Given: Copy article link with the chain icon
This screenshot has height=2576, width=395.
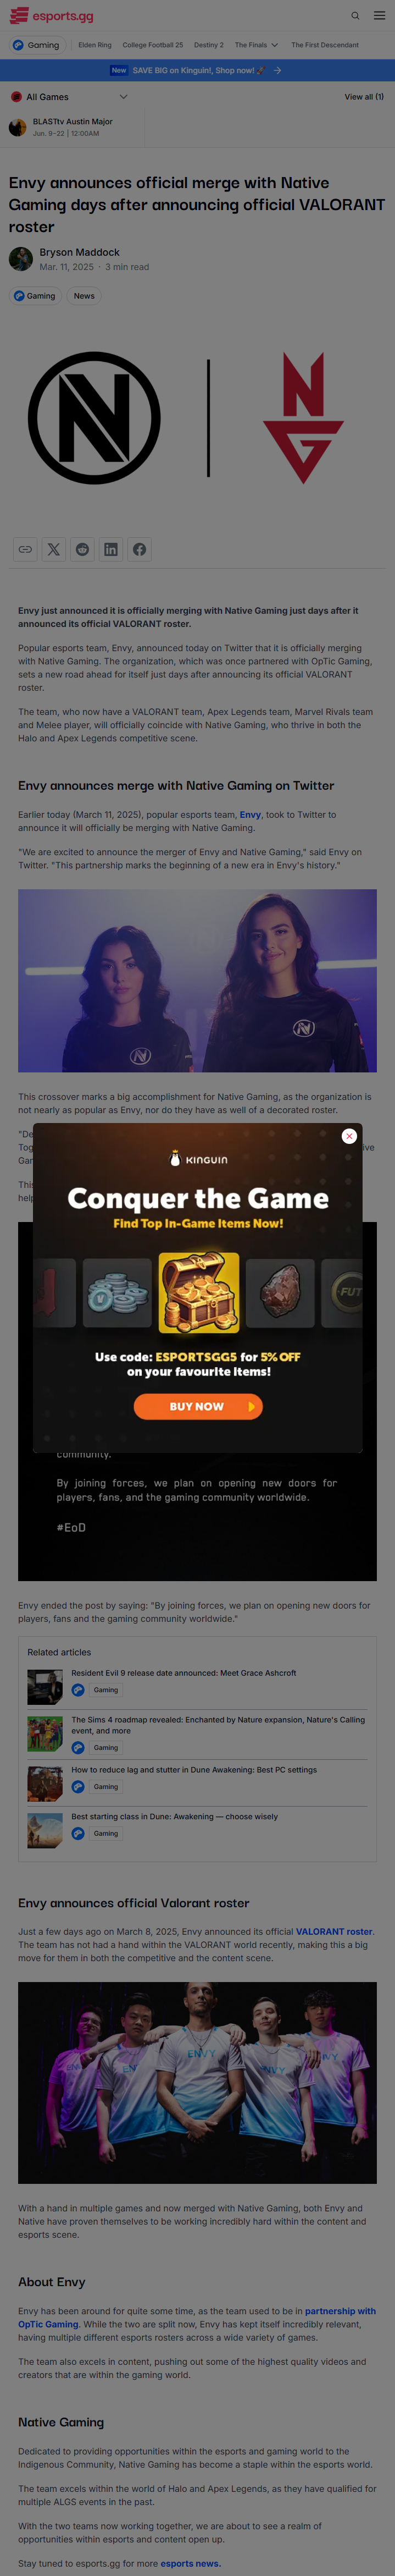Looking at the screenshot, I should (x=25, y=549).
